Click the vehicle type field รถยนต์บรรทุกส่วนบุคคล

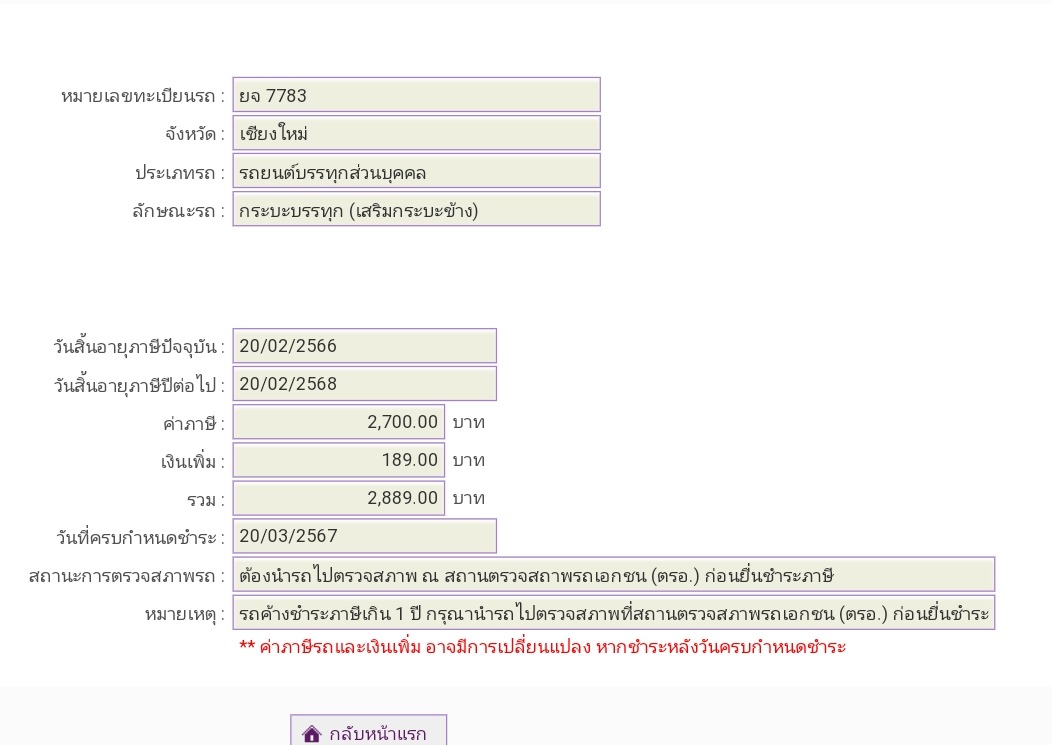click(x=416, y=171)
